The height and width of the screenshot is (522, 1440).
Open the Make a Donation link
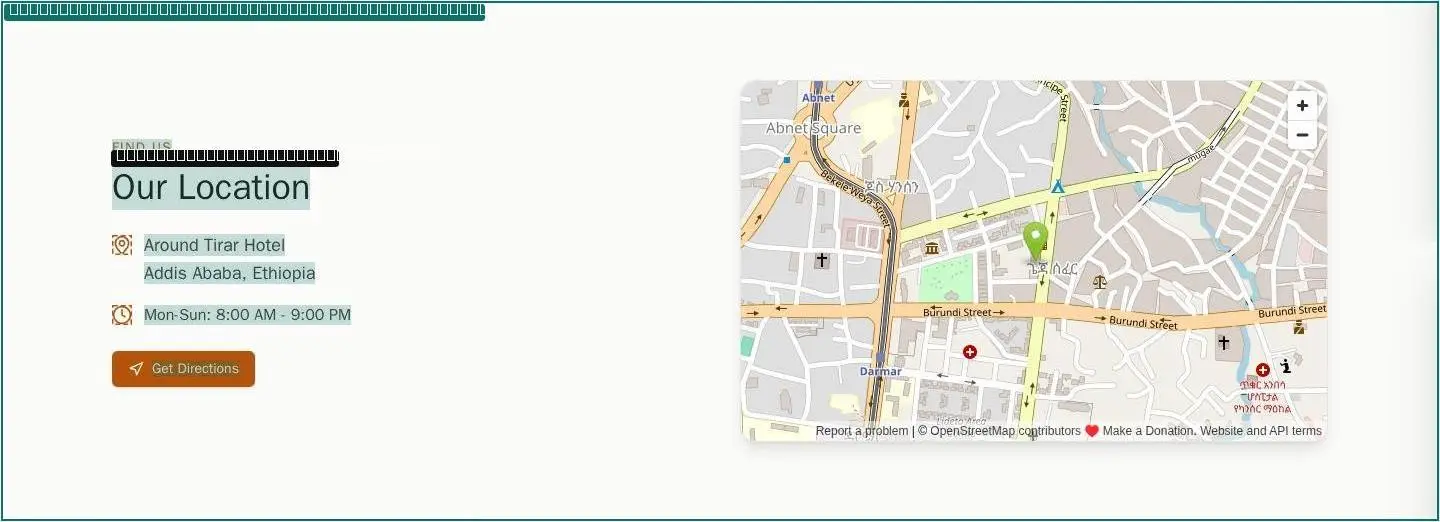tap(1148, 431)
